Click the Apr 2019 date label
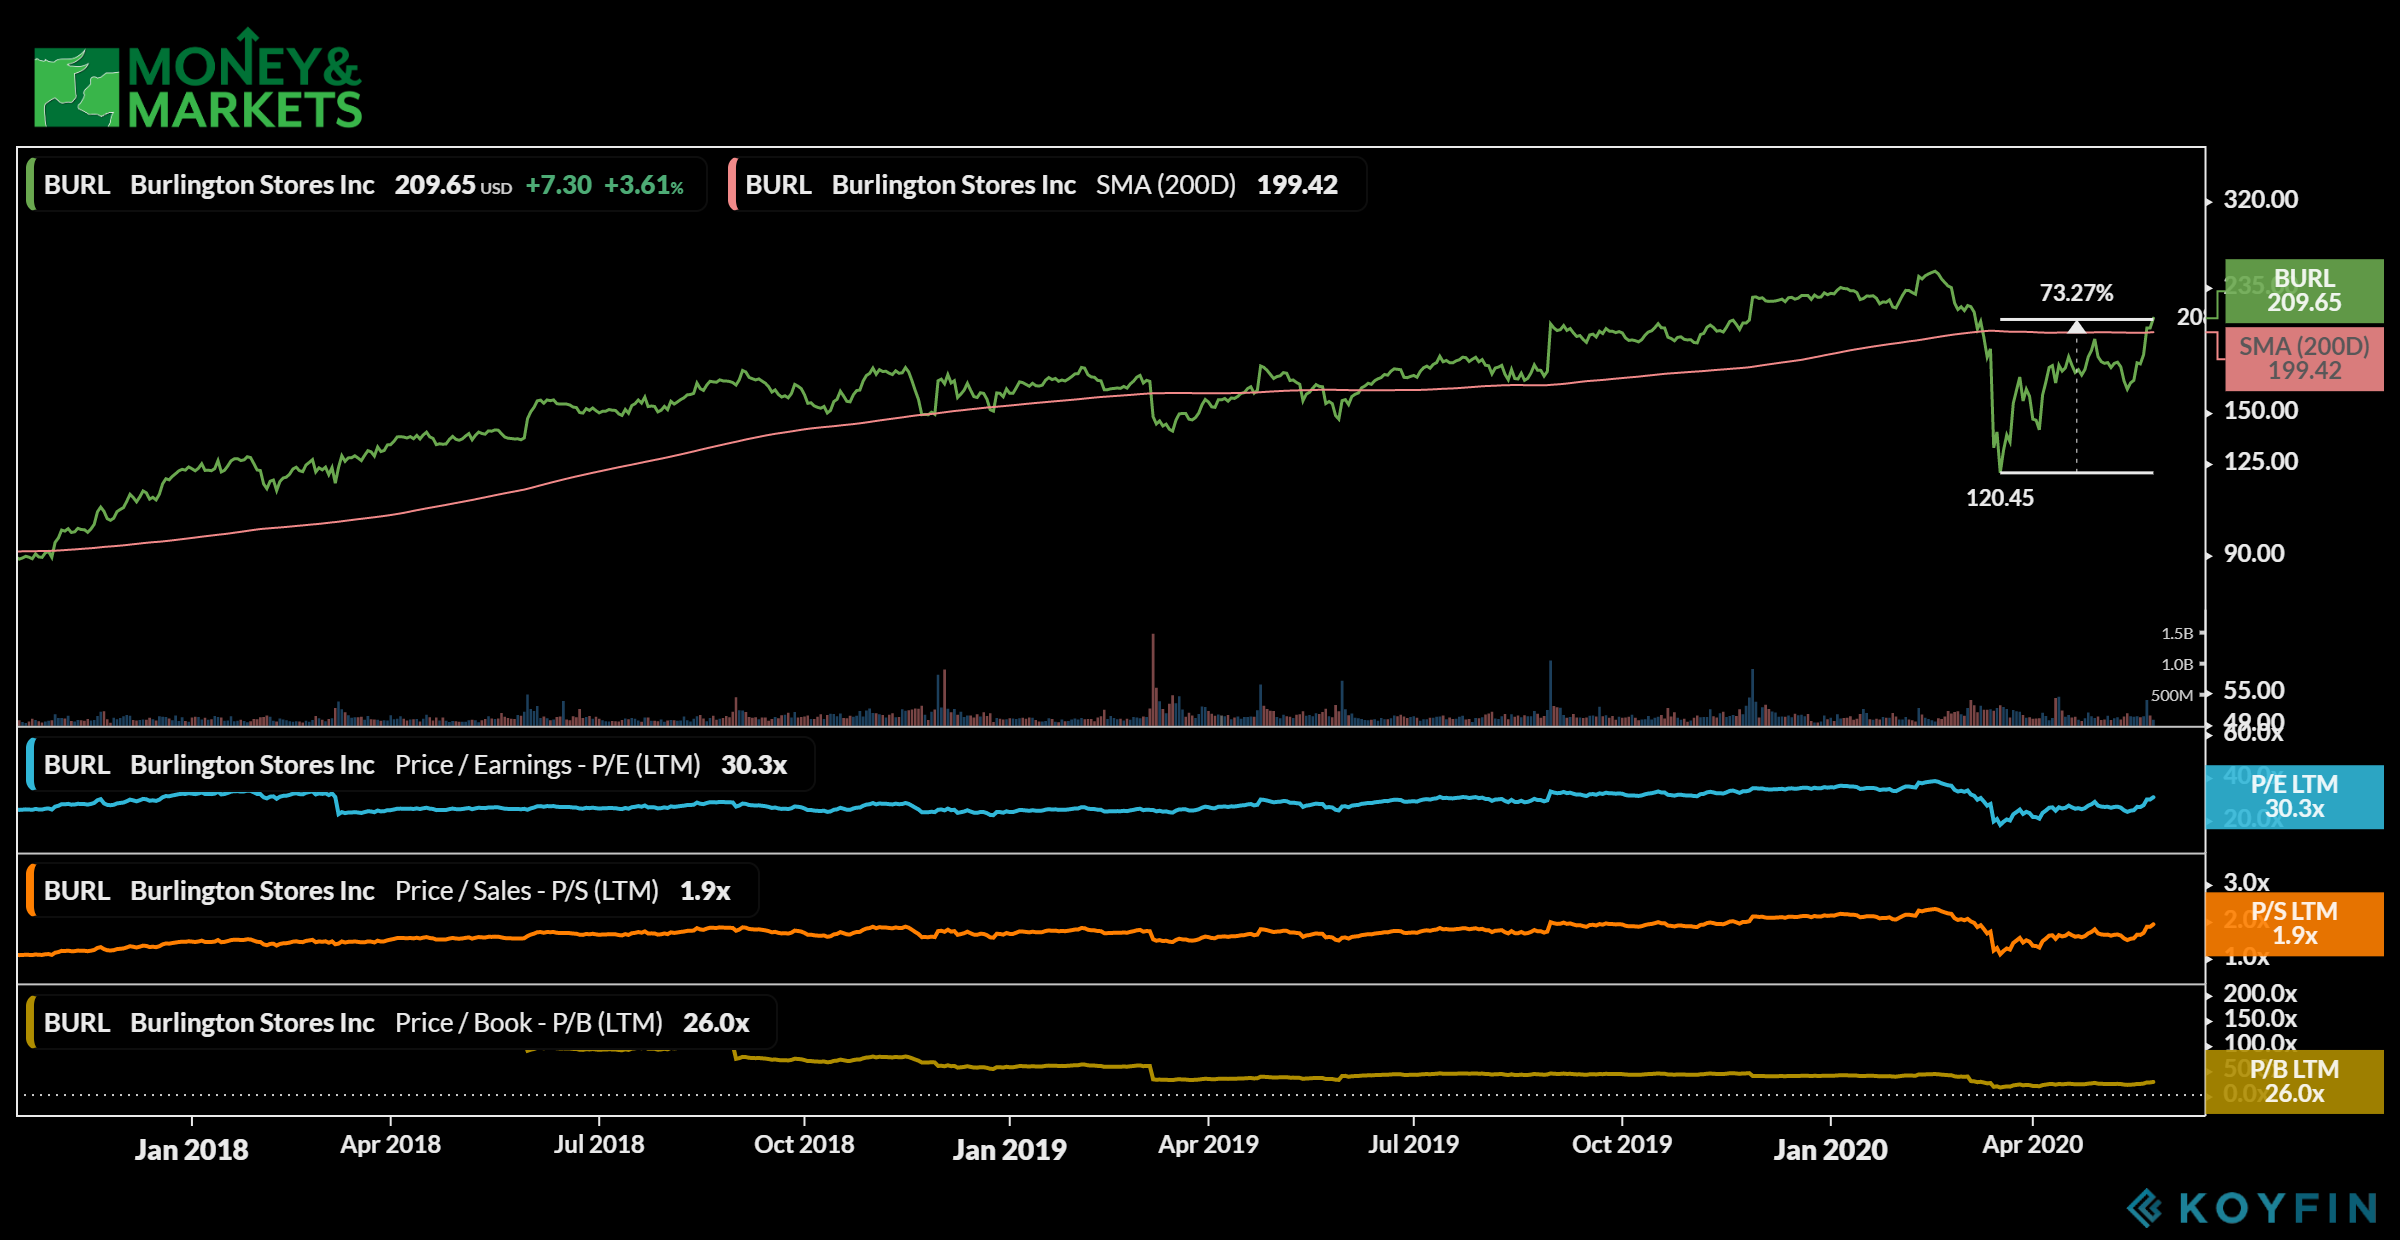The image size is (2400, 1240). coord(1208,1145)
